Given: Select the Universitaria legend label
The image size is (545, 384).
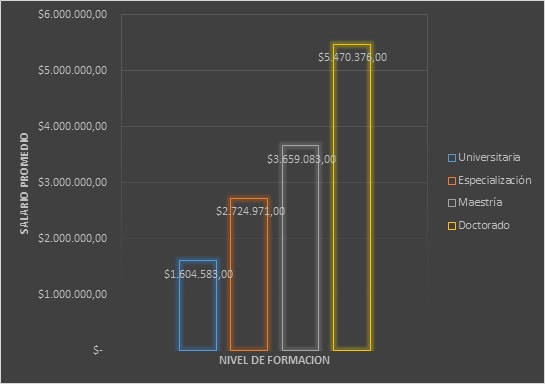Looking at the screenshot, I should pos(489,157).
